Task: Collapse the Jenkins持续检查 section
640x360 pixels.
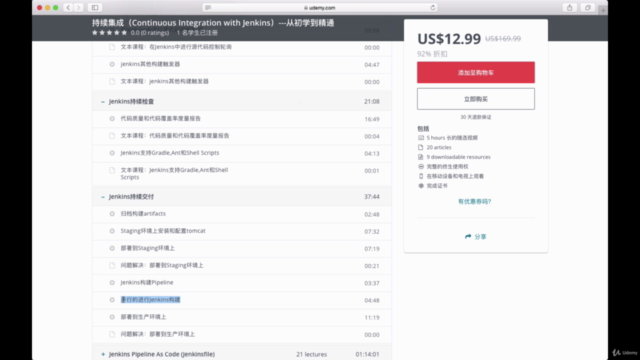Action: pos(103,101)
